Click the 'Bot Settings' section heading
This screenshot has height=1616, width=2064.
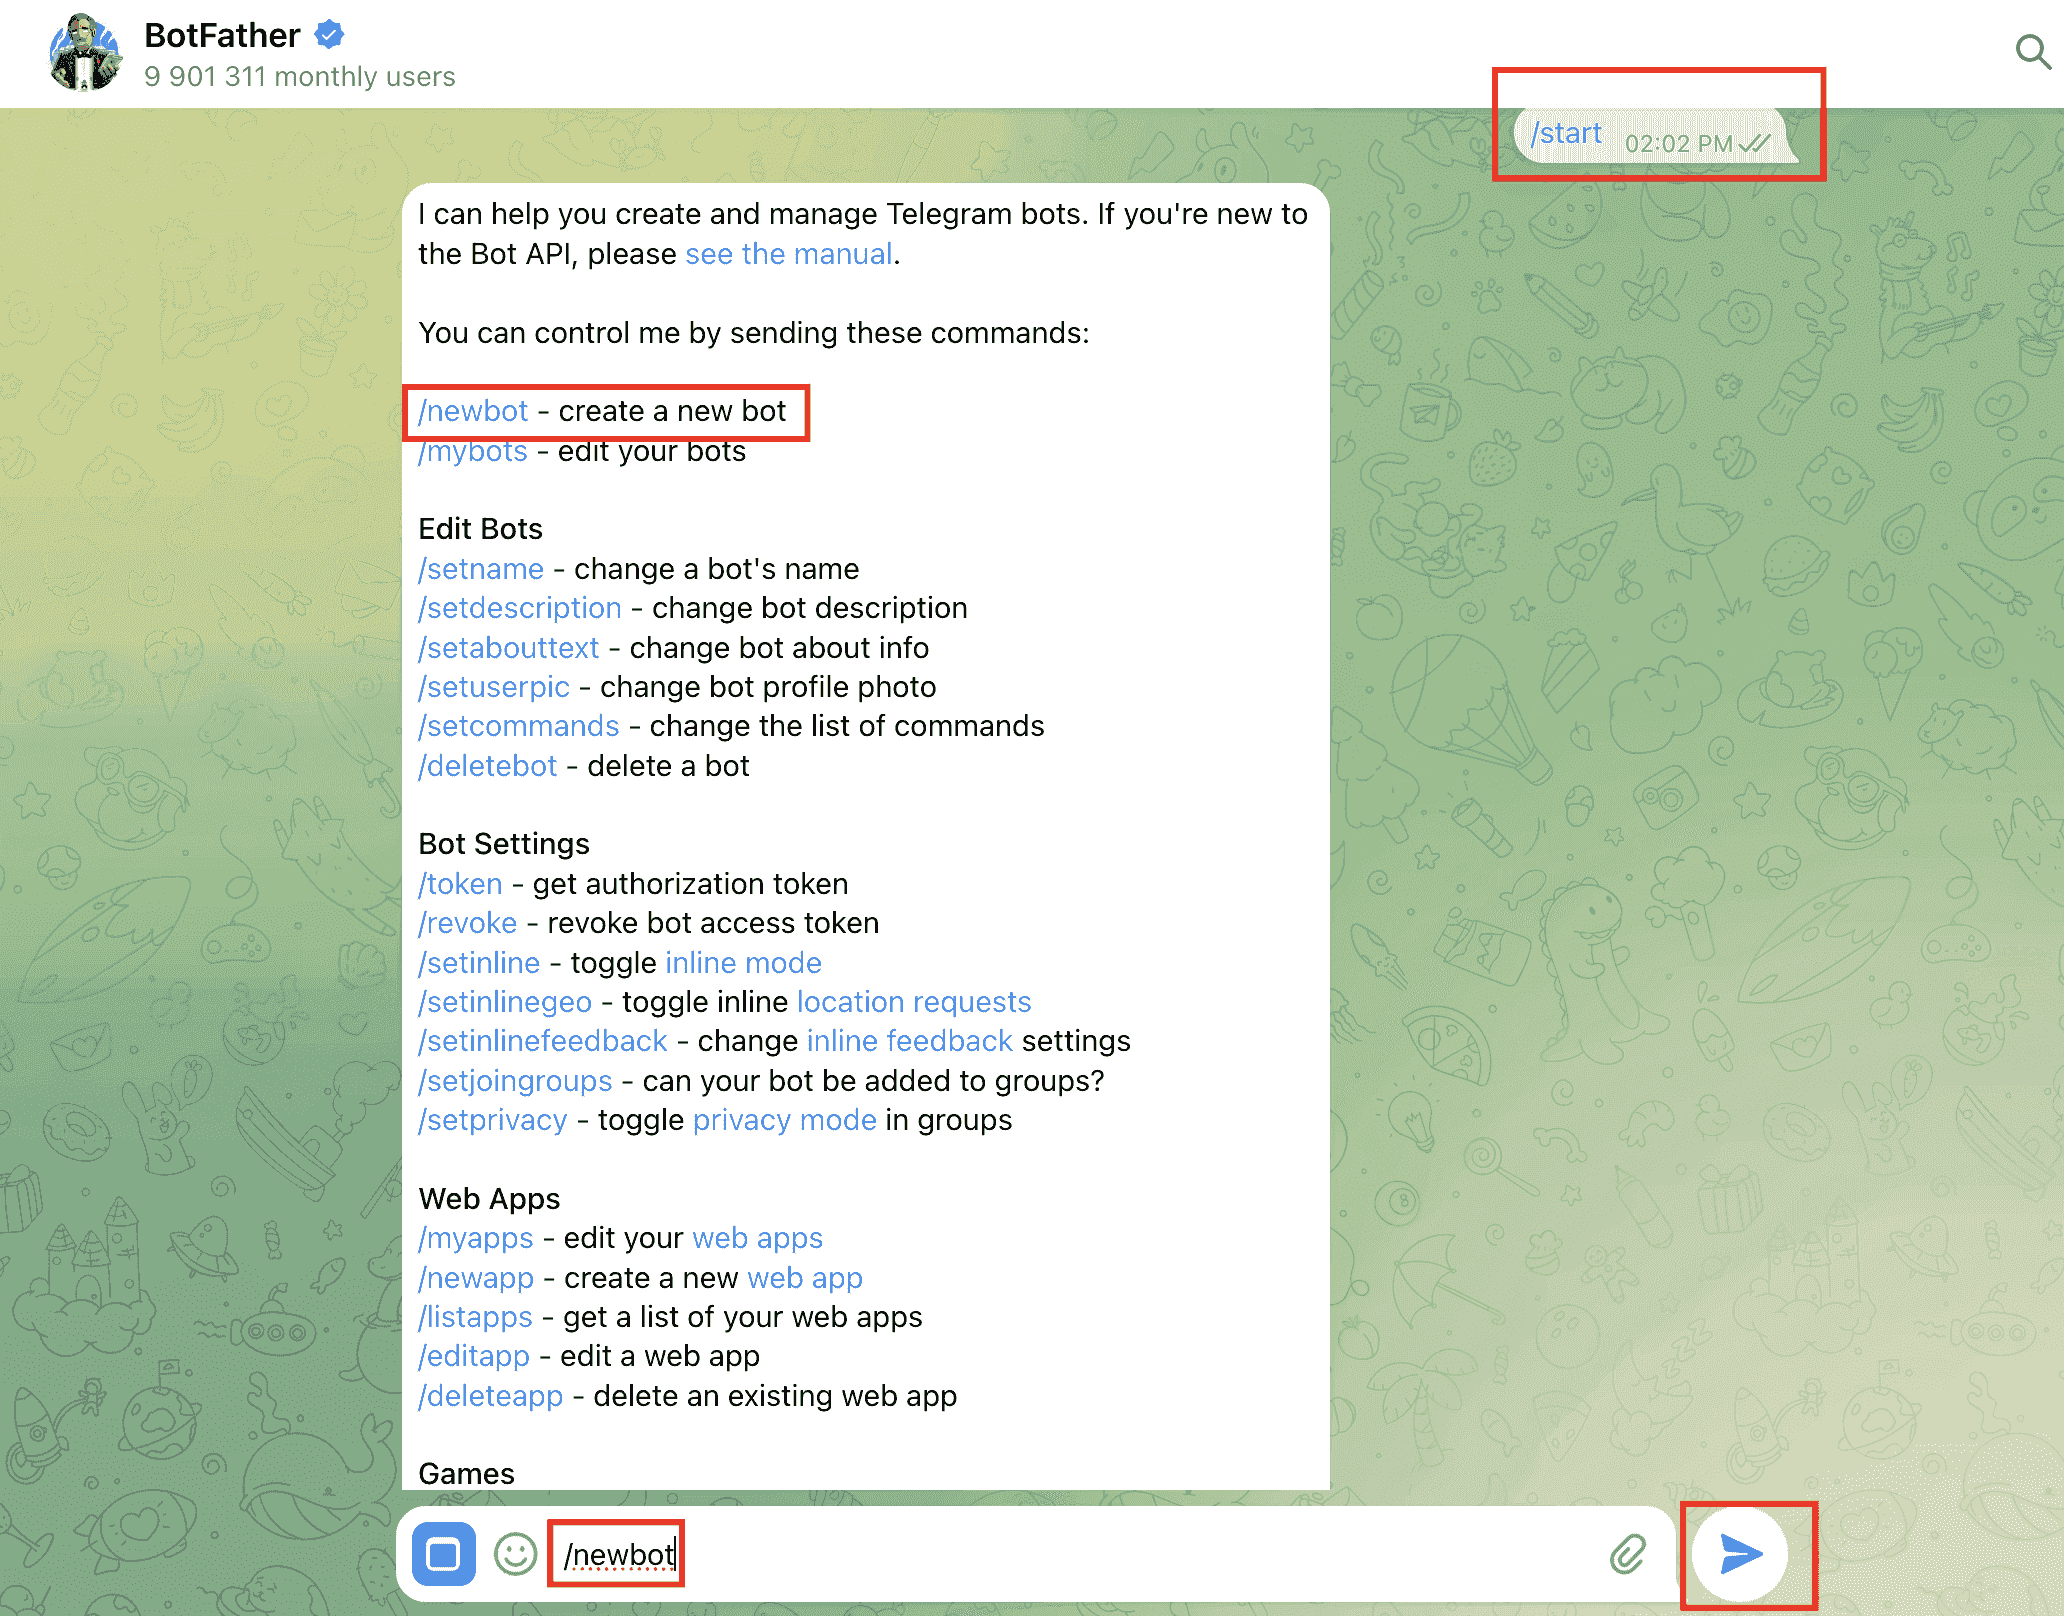[504, 844]
